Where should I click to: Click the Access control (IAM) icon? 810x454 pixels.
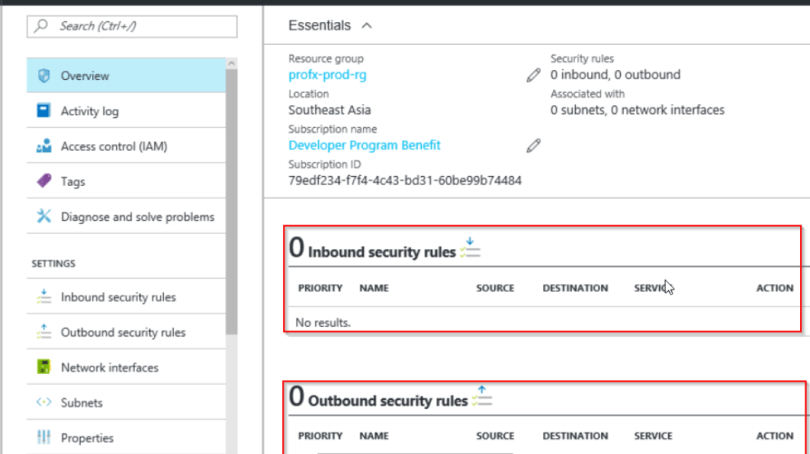click(x=43, y=147)
